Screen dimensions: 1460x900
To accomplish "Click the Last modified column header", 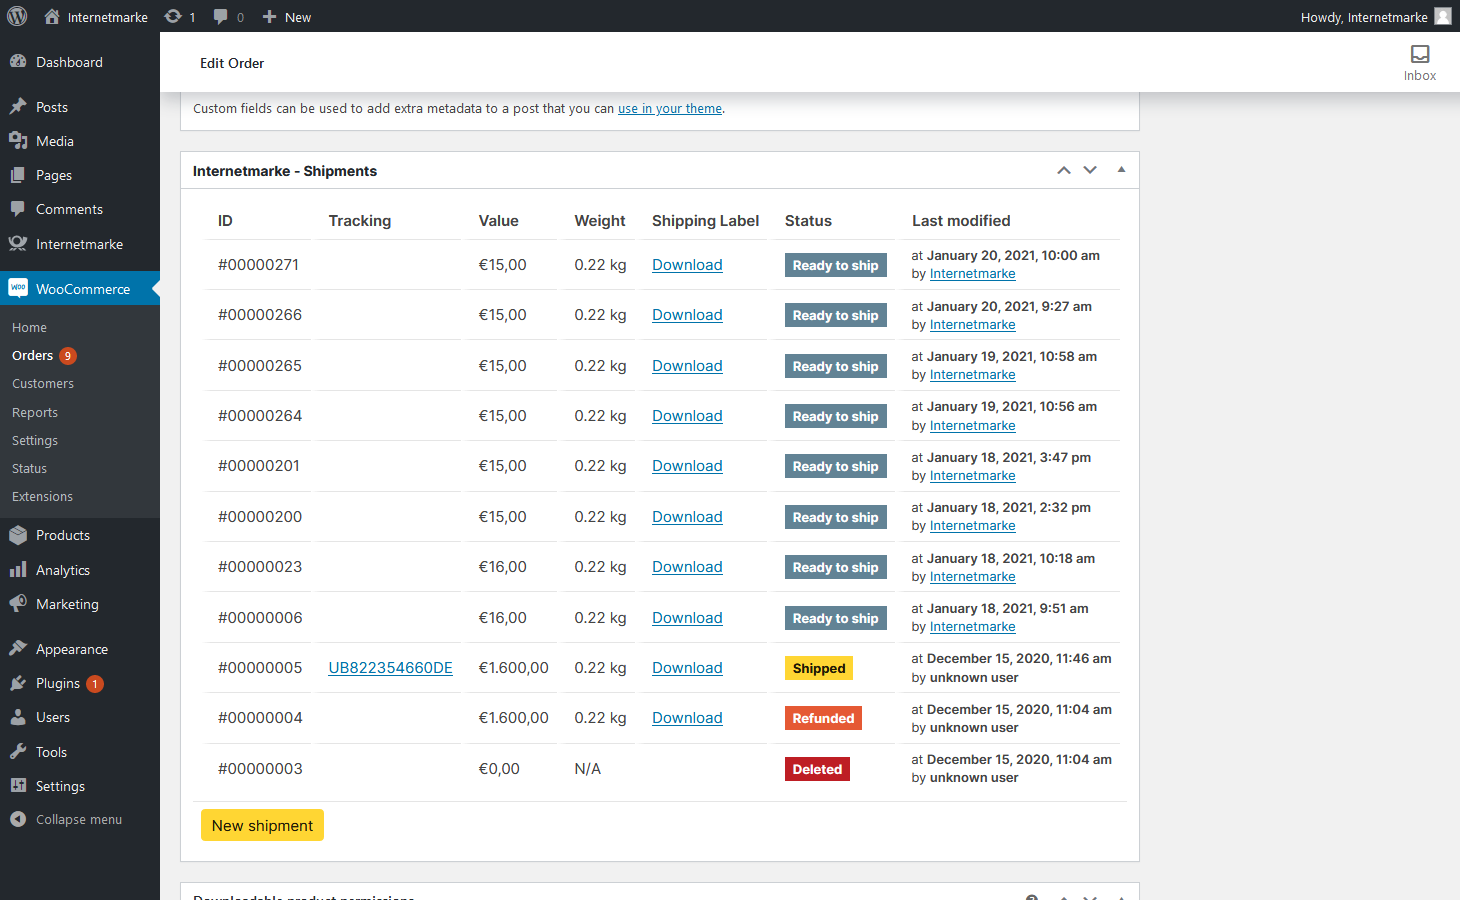I will [x=961, y=221].
